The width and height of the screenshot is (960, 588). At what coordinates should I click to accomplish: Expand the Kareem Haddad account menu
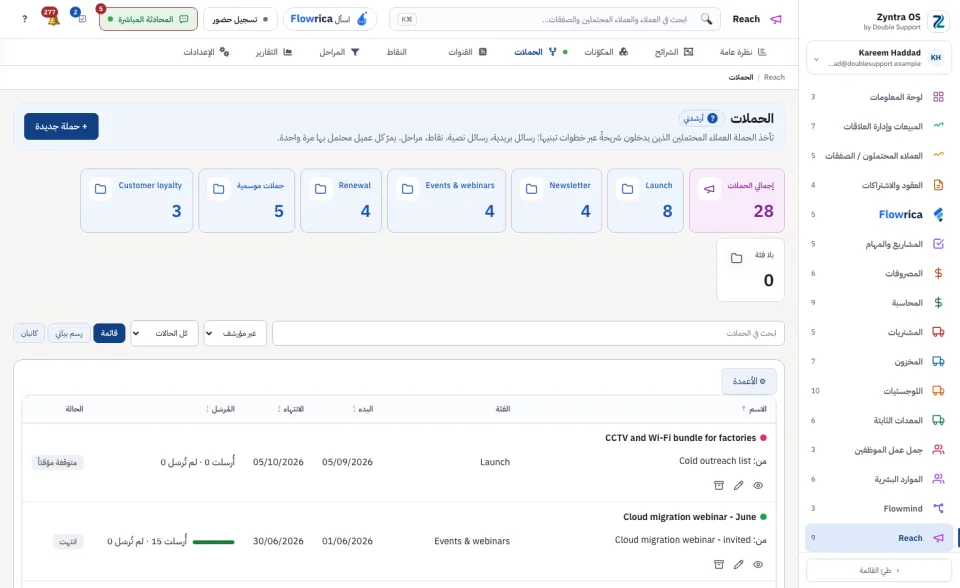[878, 58]
